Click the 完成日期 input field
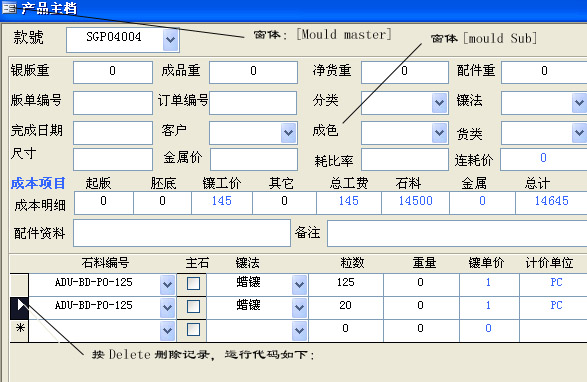587x382 pixels. tap(113, 133)
